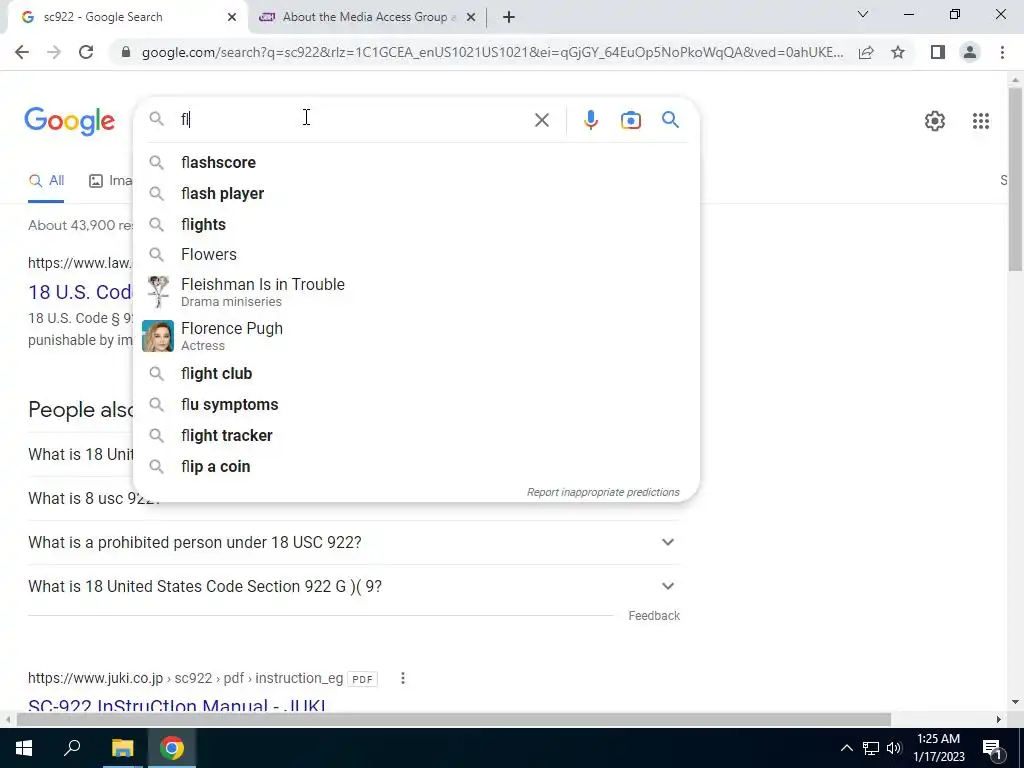Open the tab search chevron in title bar
1024x768 pixels.
click(863, 14)
